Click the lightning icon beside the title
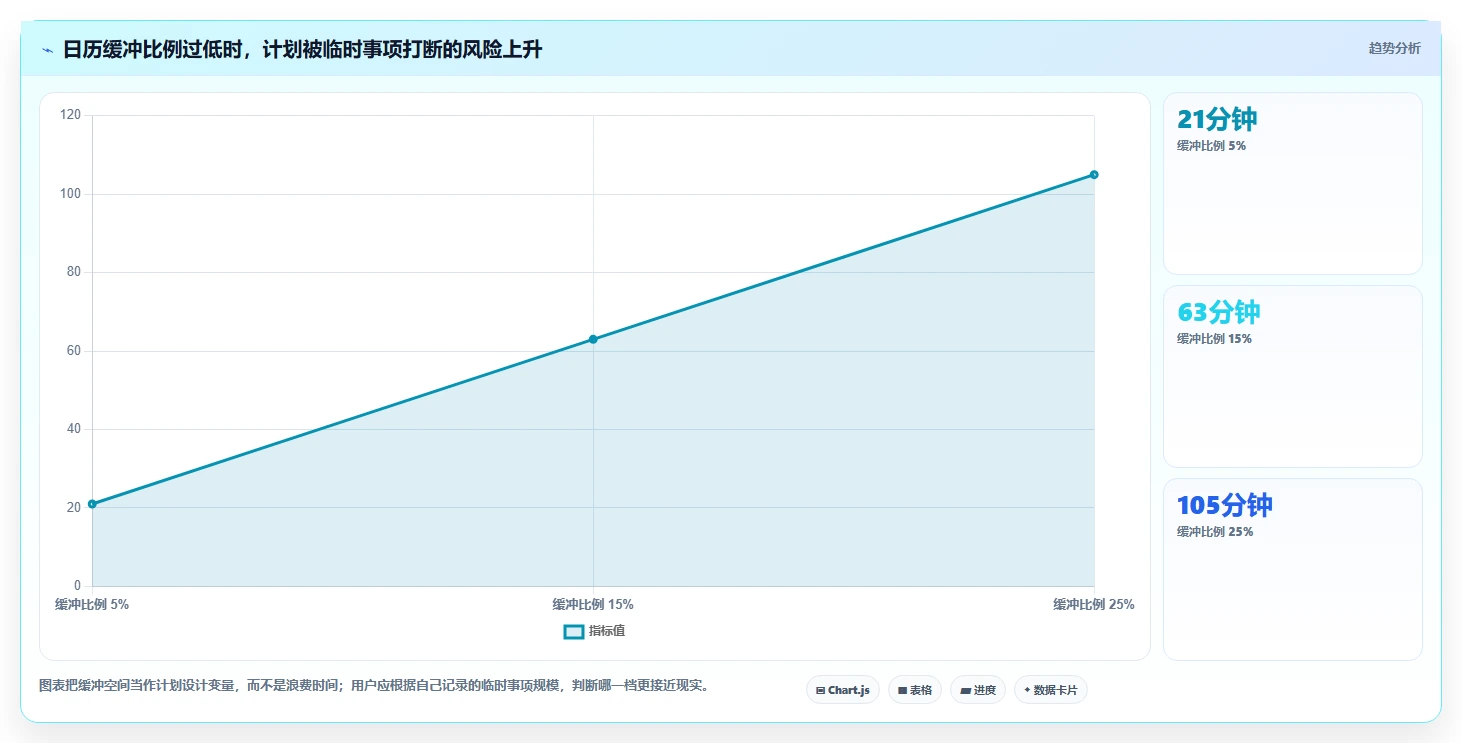Image resolution: width=1462 pixels, height=743 pixels. (48, 50)
